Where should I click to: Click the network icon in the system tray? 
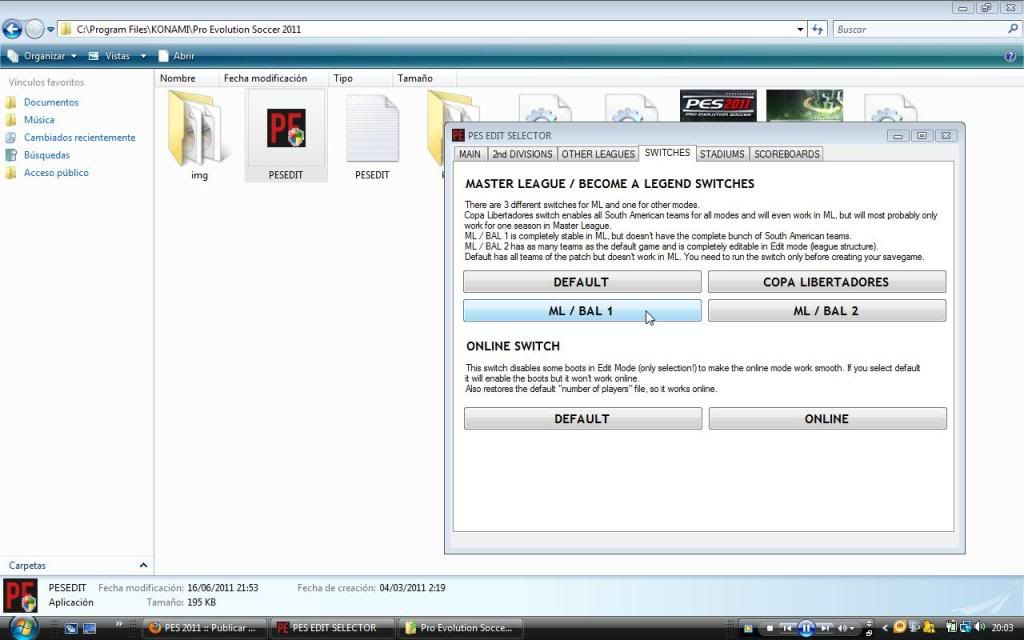pyautogui.click(x=964, y=628)
